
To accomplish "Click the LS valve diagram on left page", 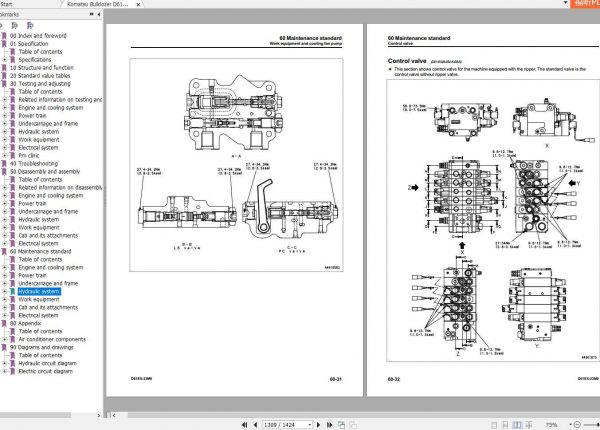I will click(188, 213).
